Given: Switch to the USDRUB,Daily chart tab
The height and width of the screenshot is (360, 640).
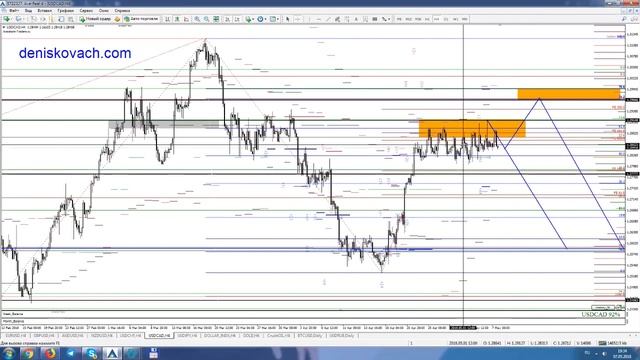Looking at the screenshot, I should pyautogui.click(x=342, y=335).
